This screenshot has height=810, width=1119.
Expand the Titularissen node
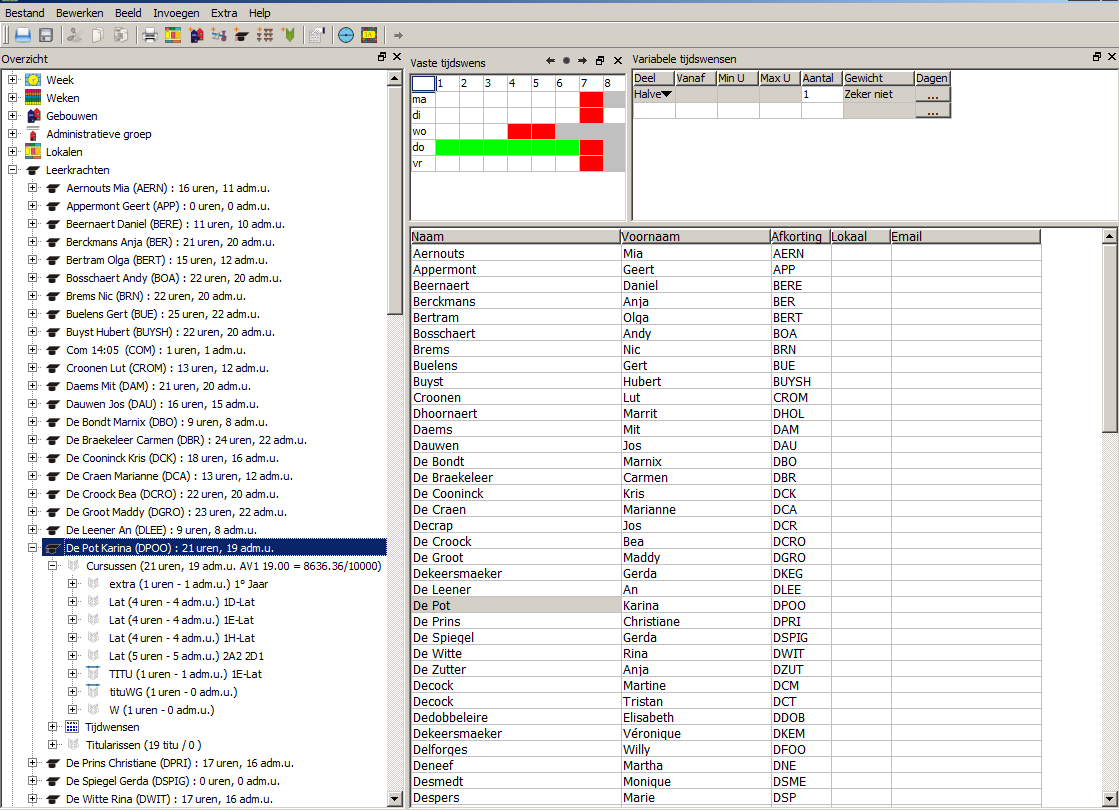point(53,744)
